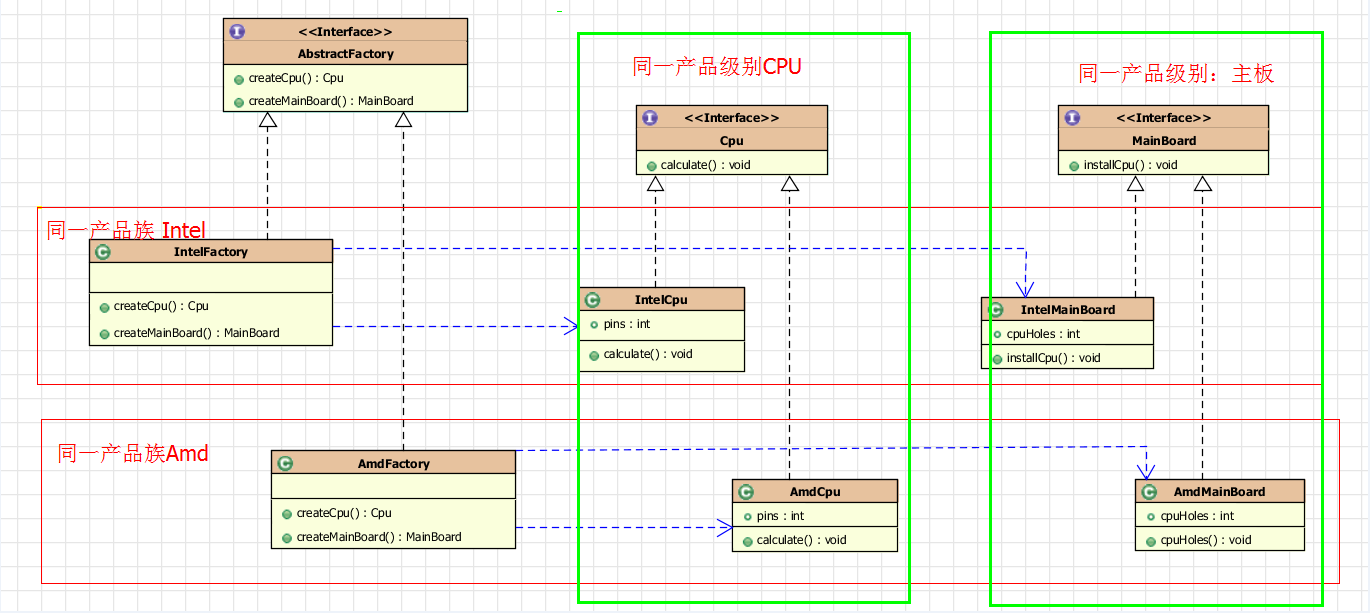
Task: Click the cpuHoles field icon in AmdMainBoard
Action: [x=1151, y=517]
